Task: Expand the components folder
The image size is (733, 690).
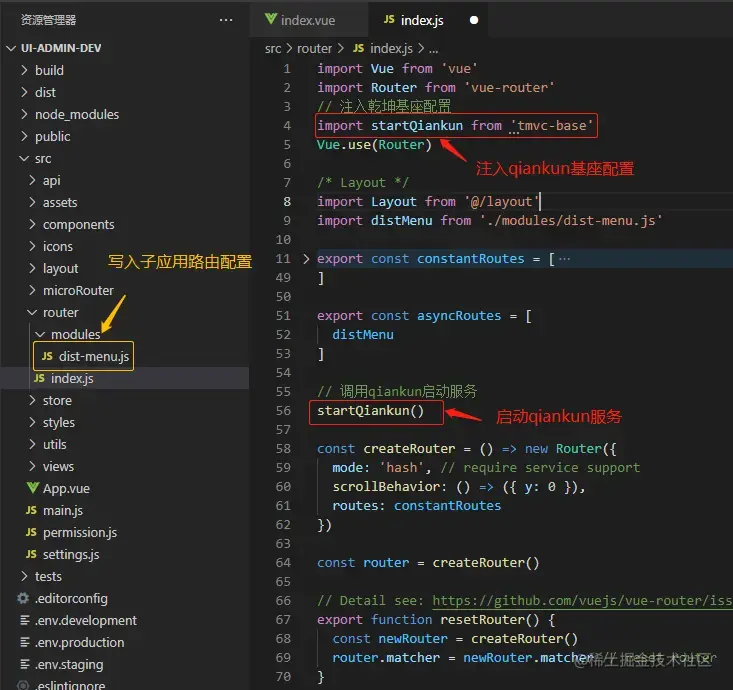Action: coord(32,224)
